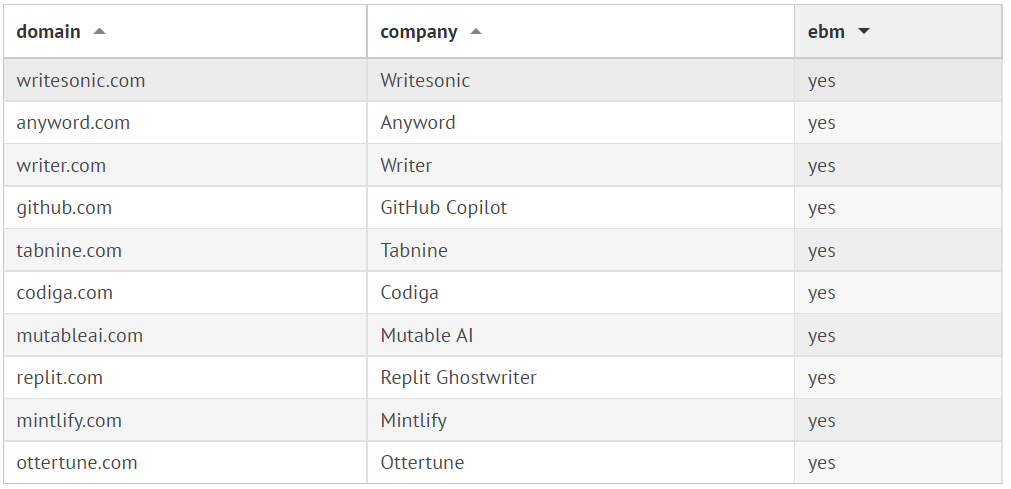Viewport: 1011px width, 489px height.
Task: Select the writesonic.com domain cell
Action: click(x=81, y=81)
